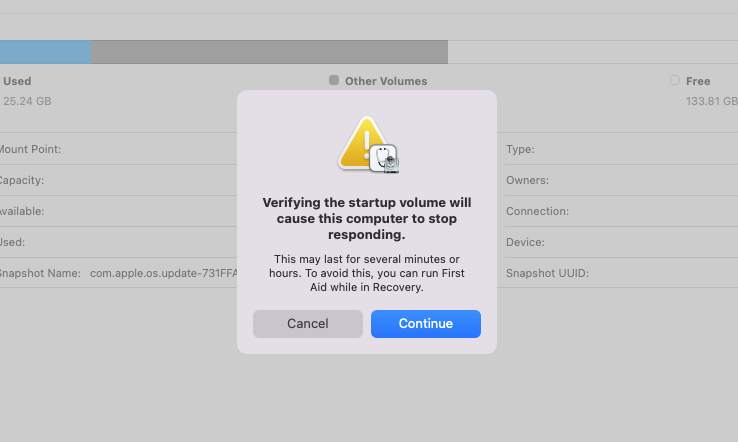Click the Connection row label

pos(537,211)
